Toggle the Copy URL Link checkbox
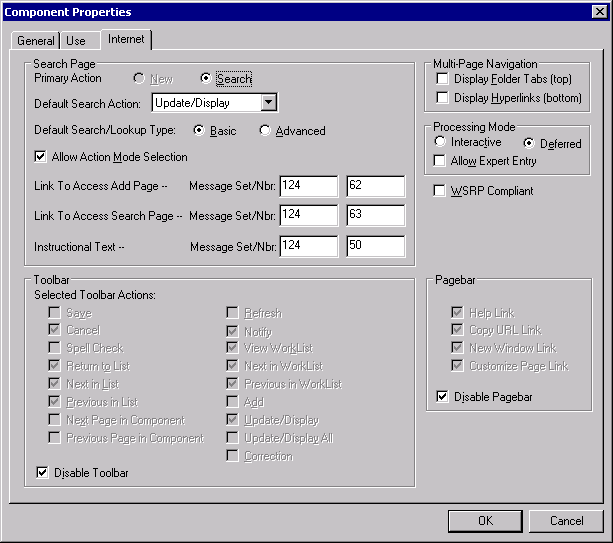 point(457,330)
